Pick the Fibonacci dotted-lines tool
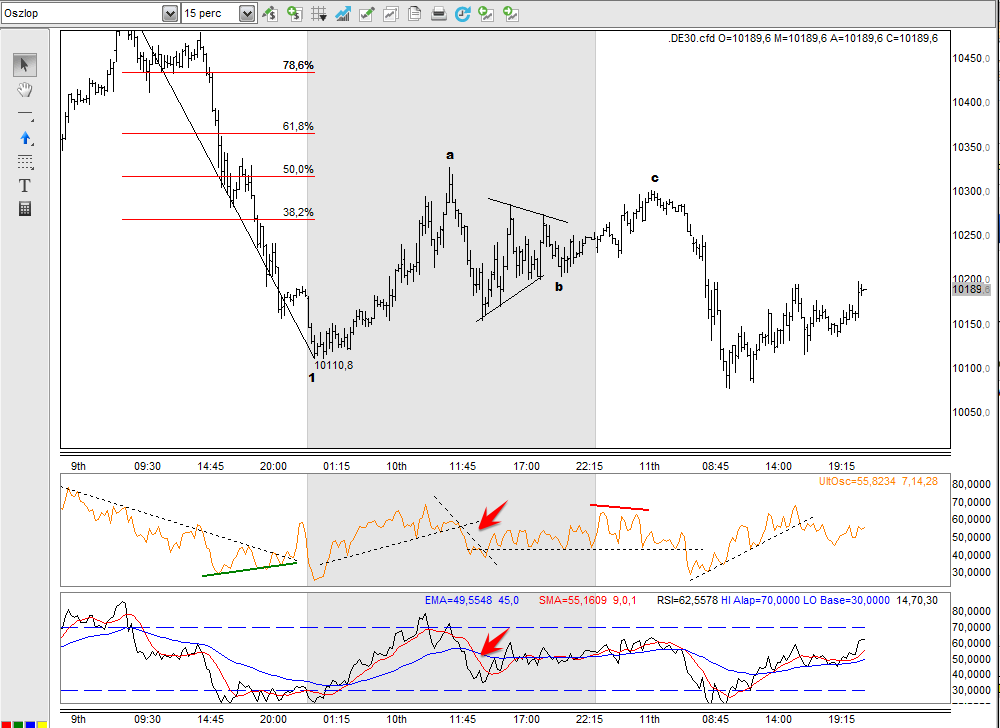 pos(25,162)
